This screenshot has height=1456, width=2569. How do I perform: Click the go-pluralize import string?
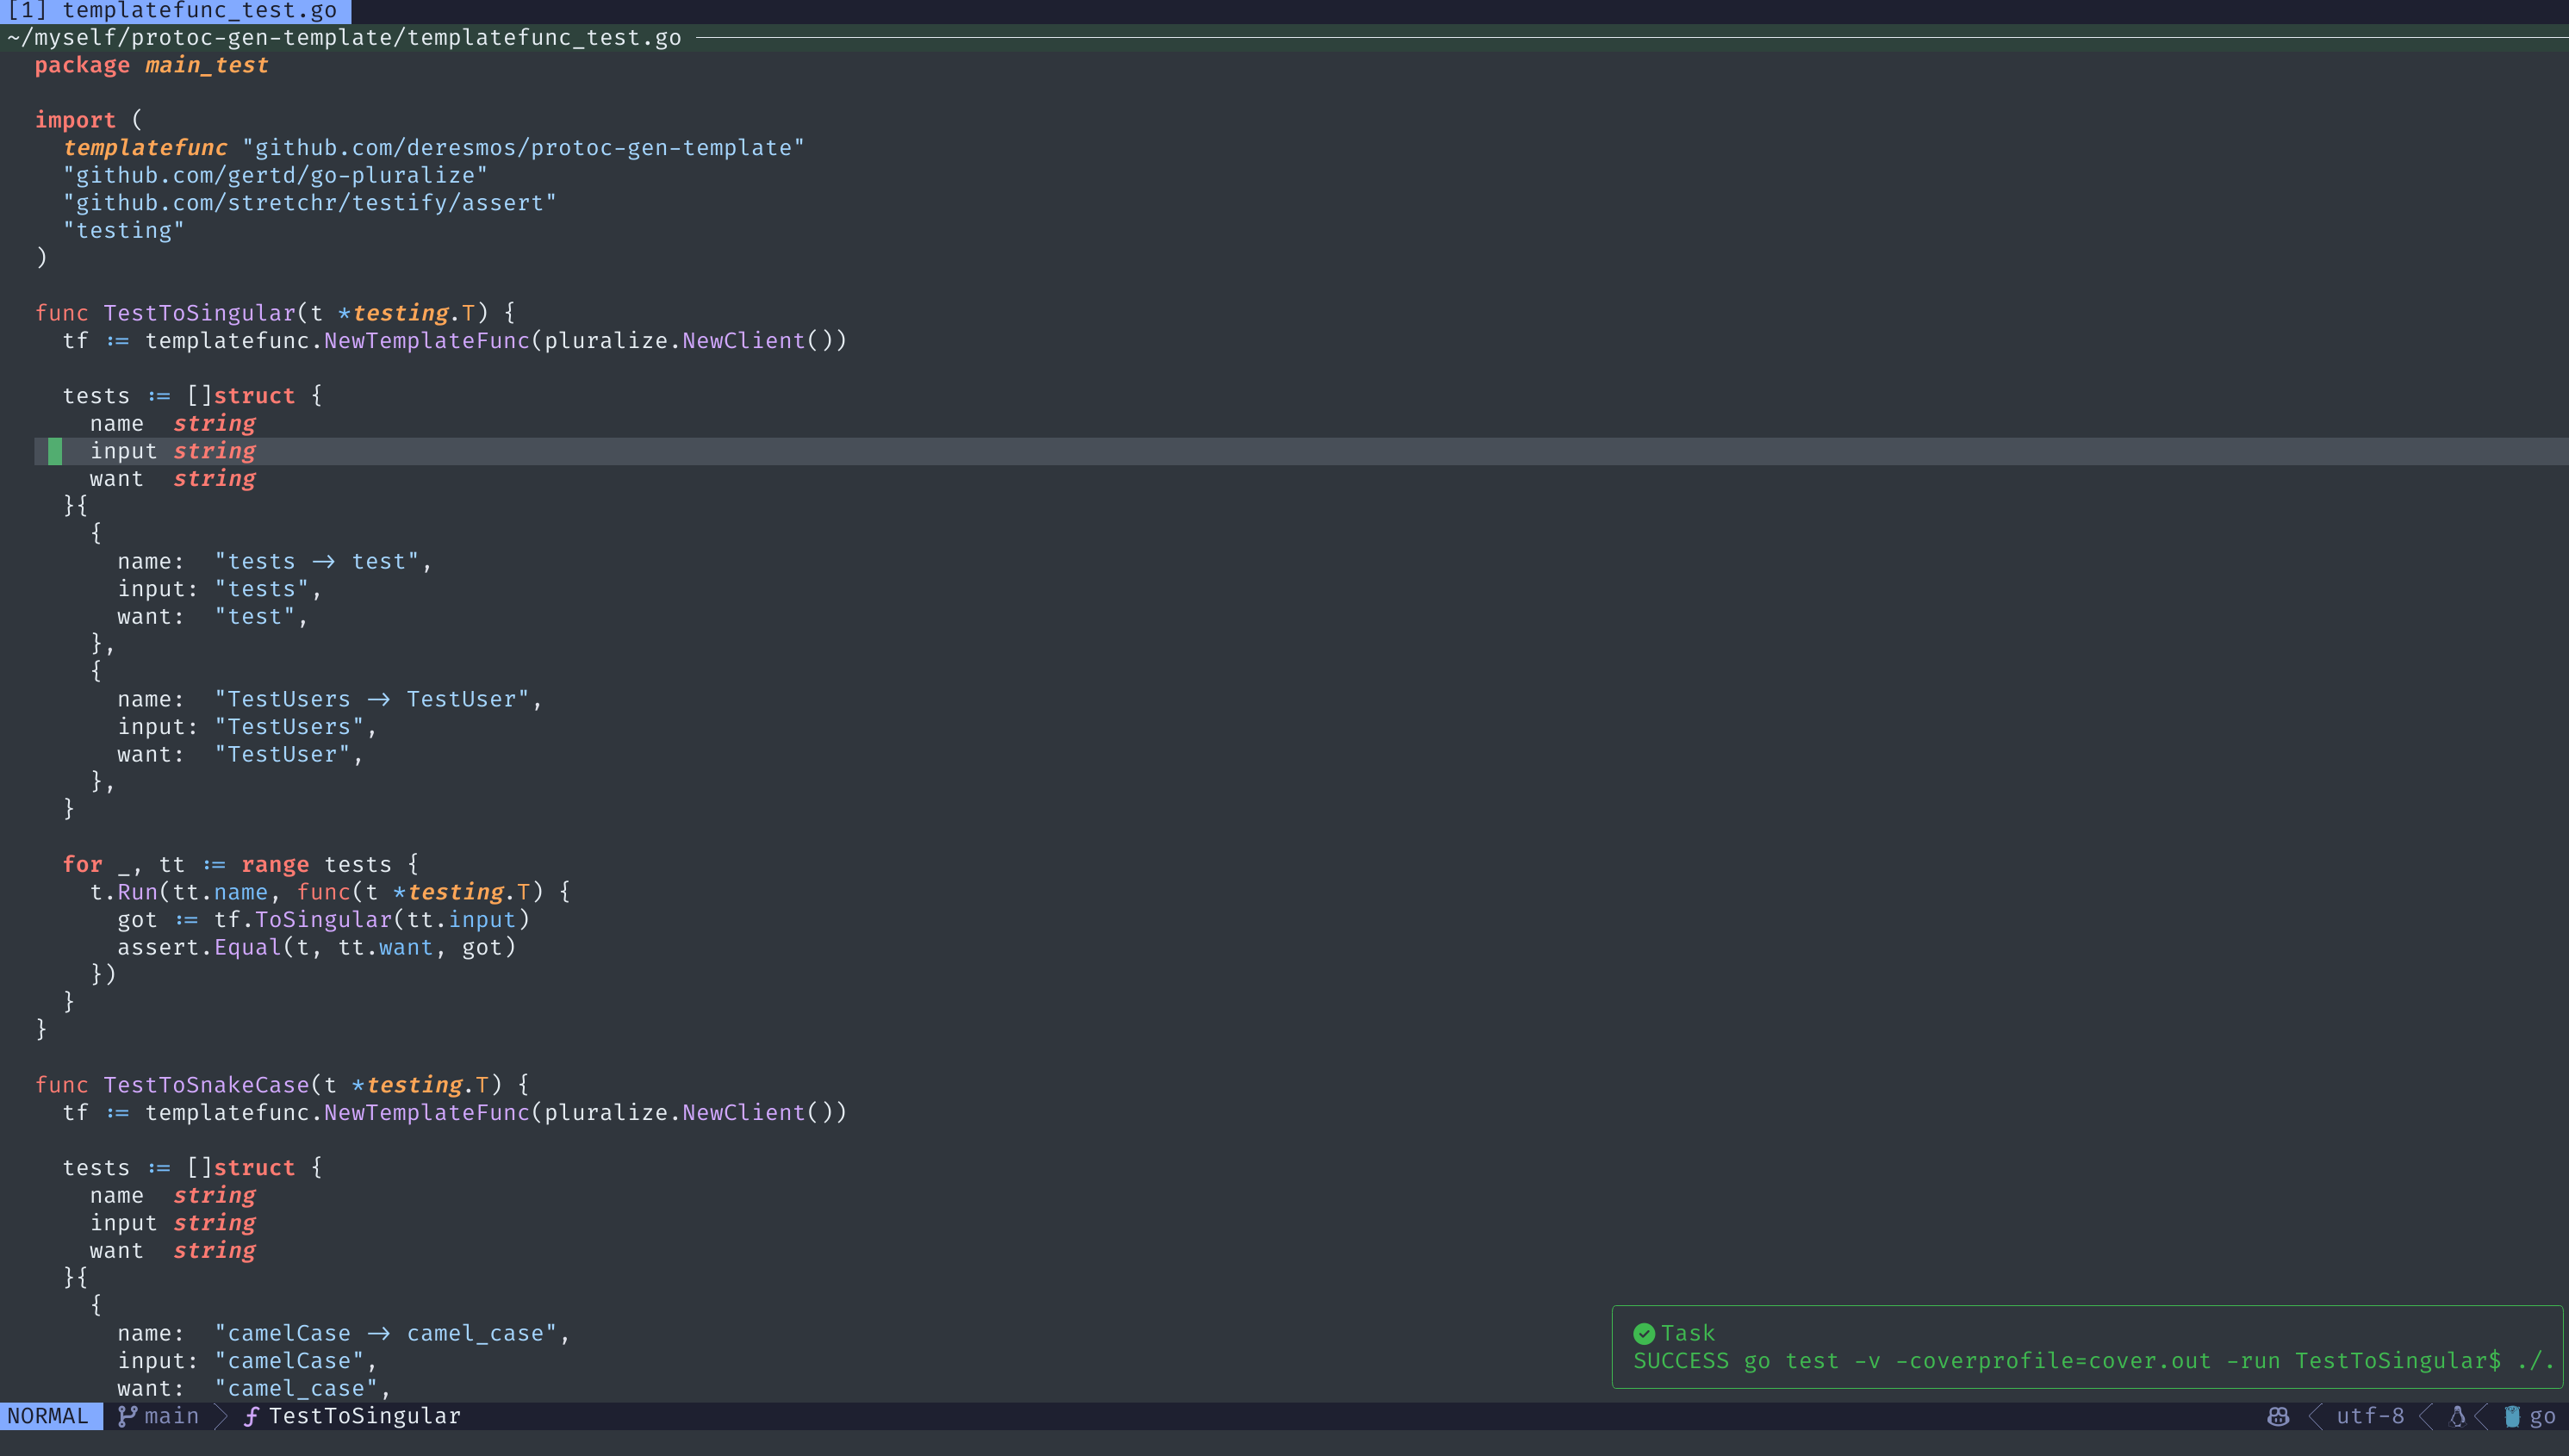click(275, 175)
